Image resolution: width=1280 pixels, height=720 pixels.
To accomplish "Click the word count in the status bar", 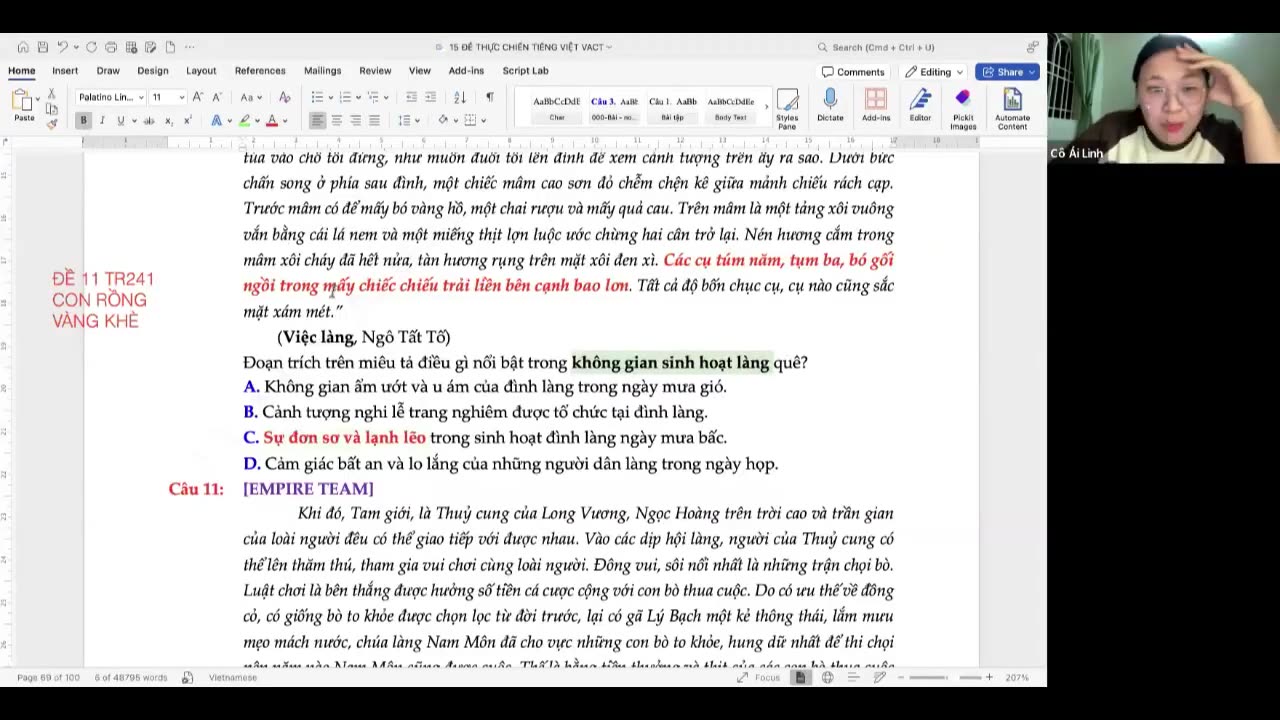I will click(132, 678).
